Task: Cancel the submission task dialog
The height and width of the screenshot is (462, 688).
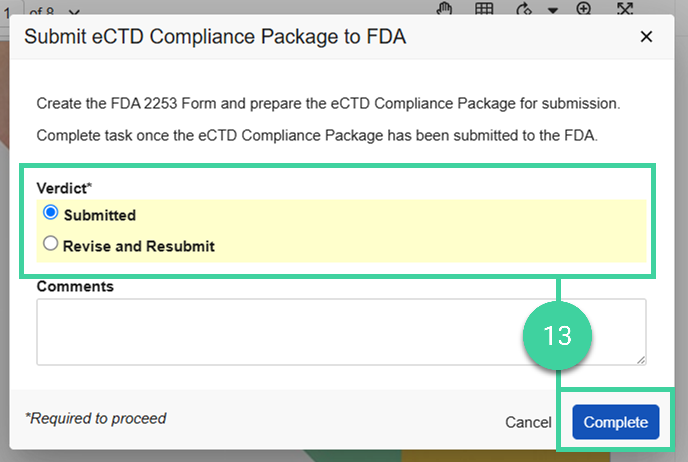Action: click(x=528, y=422)
